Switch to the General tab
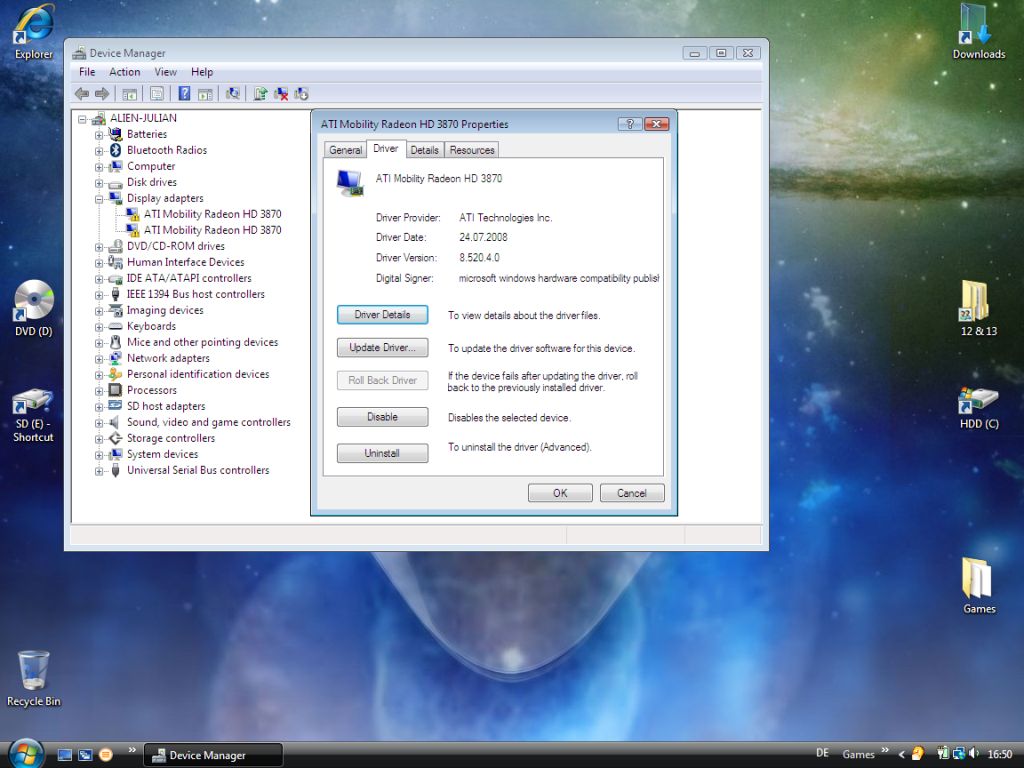 [345, 150]
